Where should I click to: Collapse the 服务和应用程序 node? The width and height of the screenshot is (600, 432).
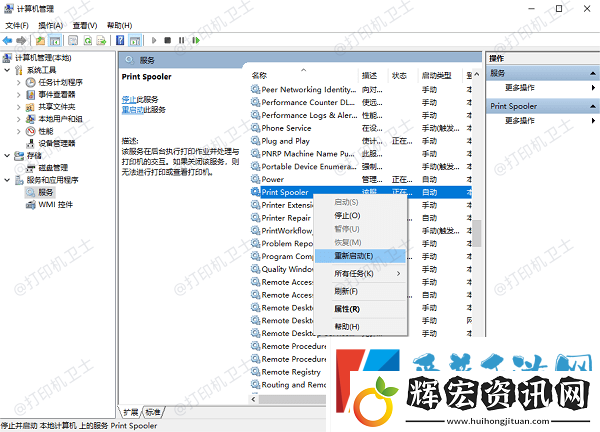(7, 180)
